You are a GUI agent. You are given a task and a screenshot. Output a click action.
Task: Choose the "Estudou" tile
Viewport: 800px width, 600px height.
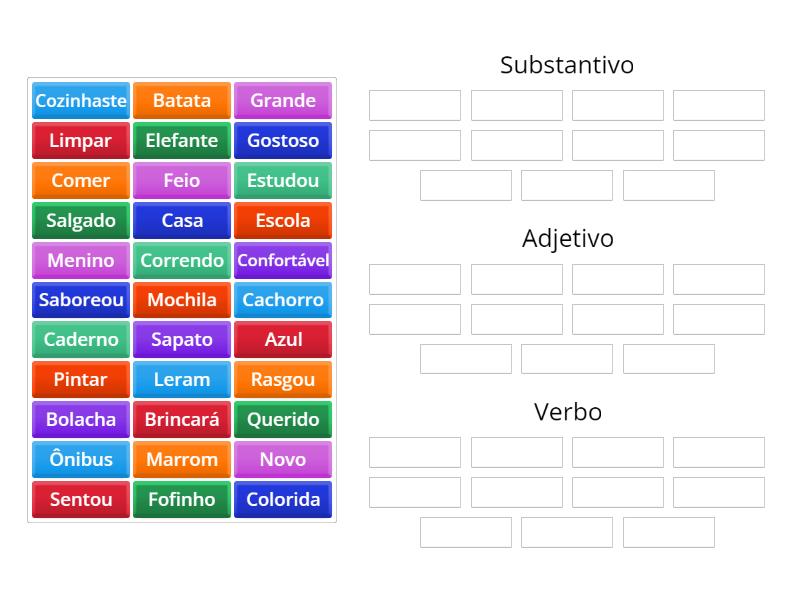click(283, 180)
